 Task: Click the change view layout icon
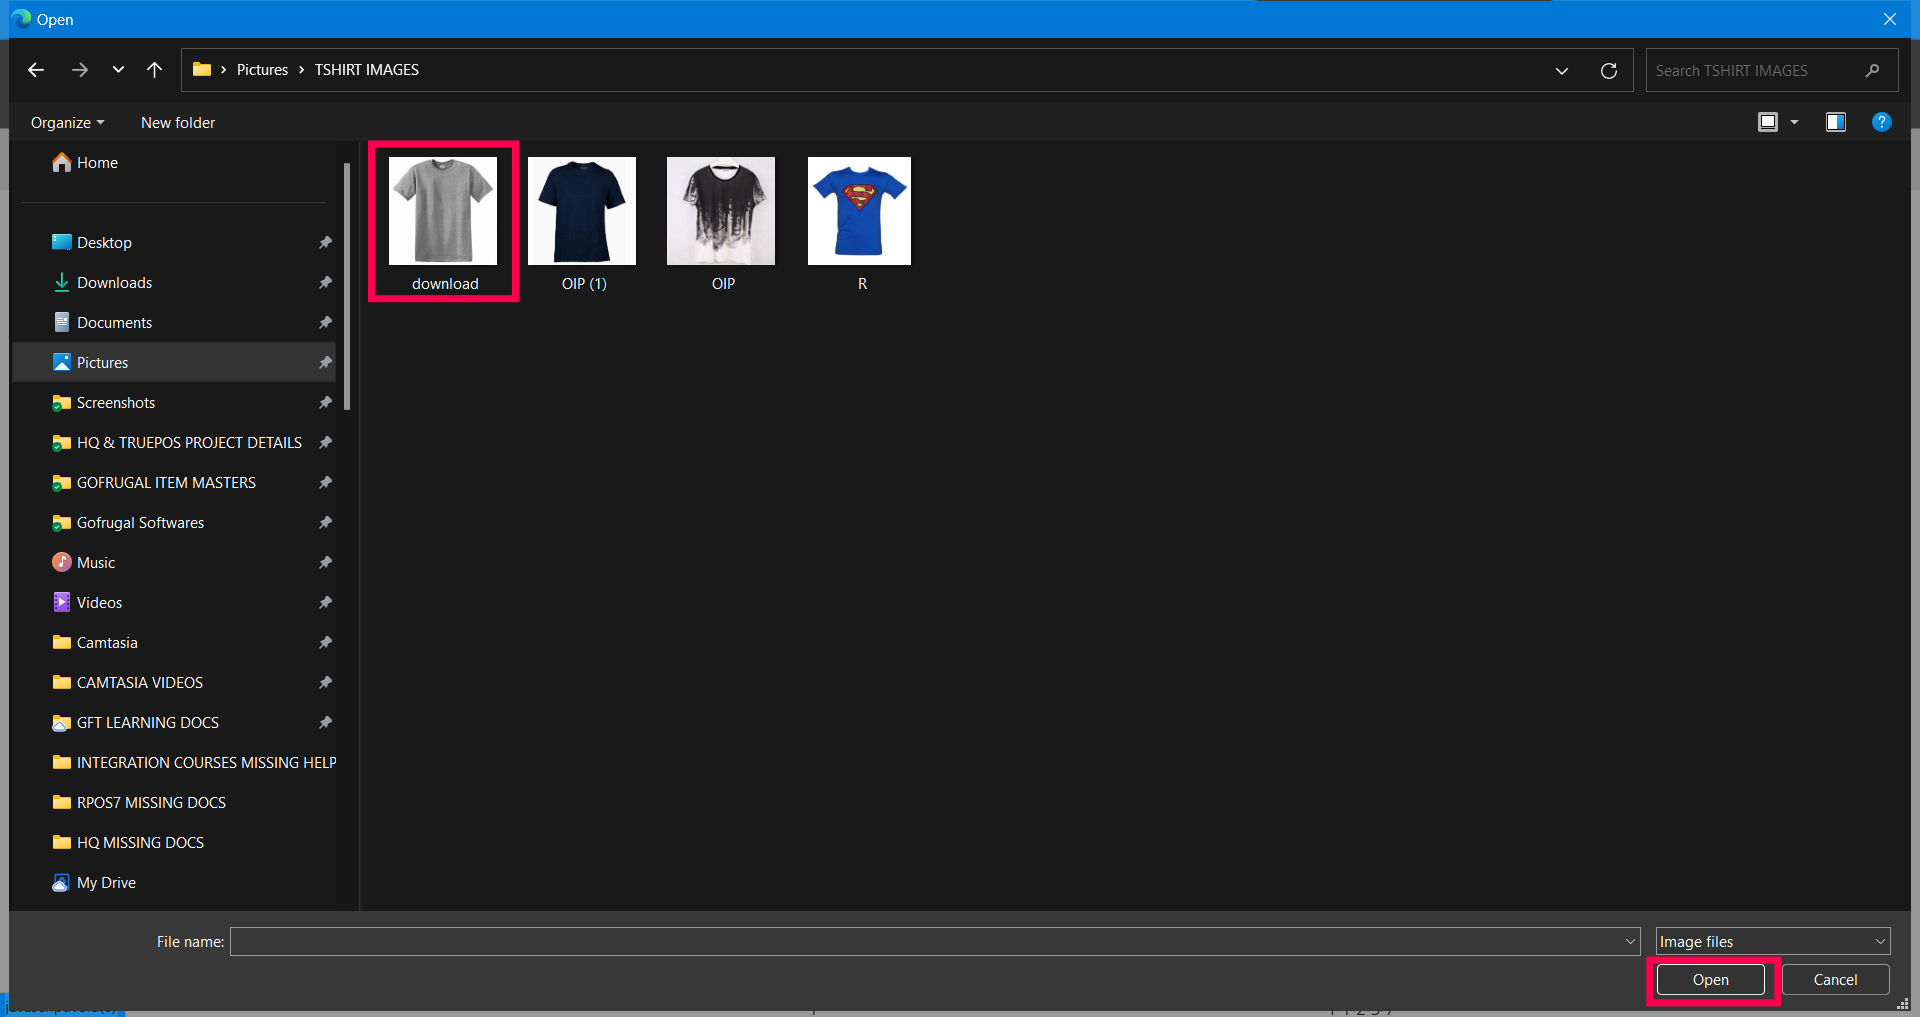(1768, 122)
